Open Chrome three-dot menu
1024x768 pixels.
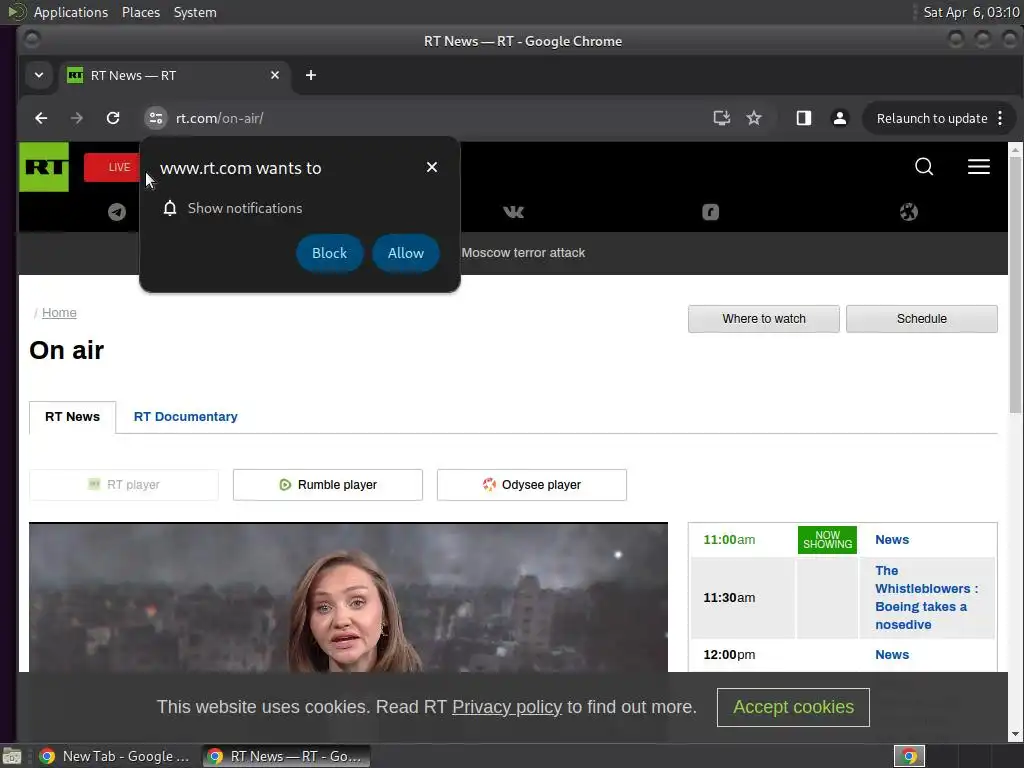[x=1000, y=118]
